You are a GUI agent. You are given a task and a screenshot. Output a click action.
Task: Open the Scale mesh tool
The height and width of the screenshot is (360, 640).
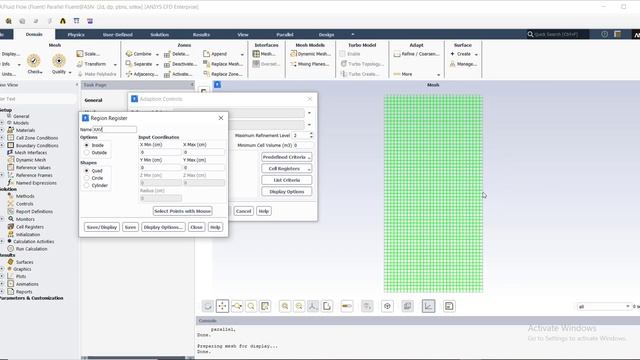(x=88, y=54)
